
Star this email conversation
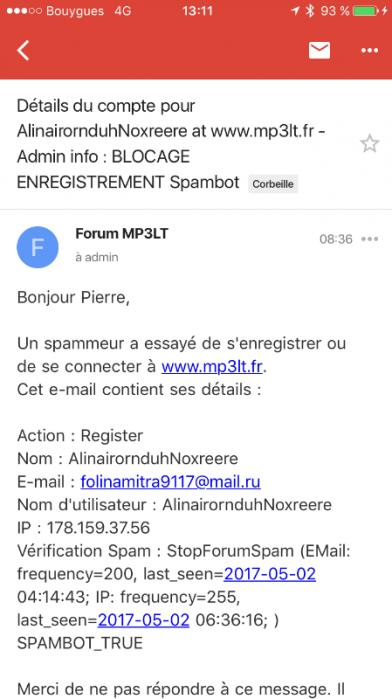click(x=369, y=144)
